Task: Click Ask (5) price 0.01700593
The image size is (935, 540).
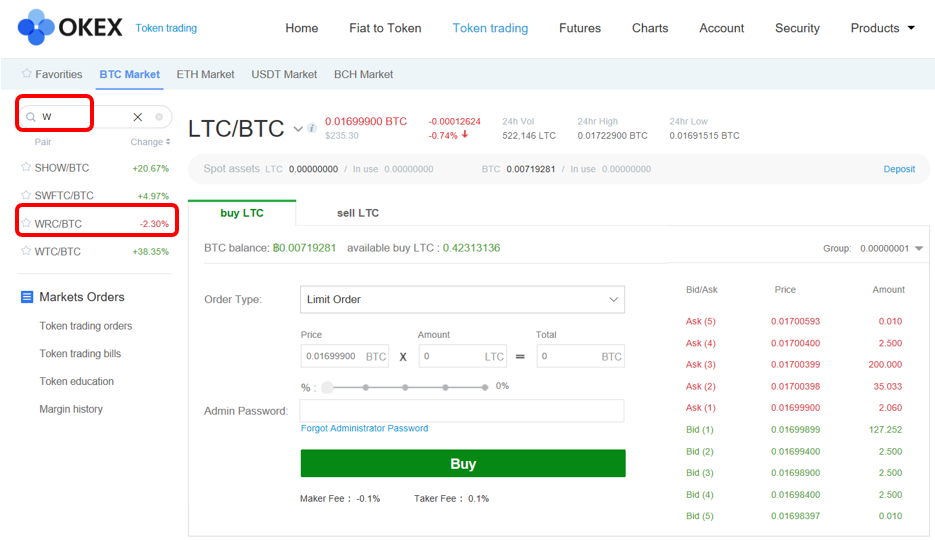Action: (x=795, y=321)
